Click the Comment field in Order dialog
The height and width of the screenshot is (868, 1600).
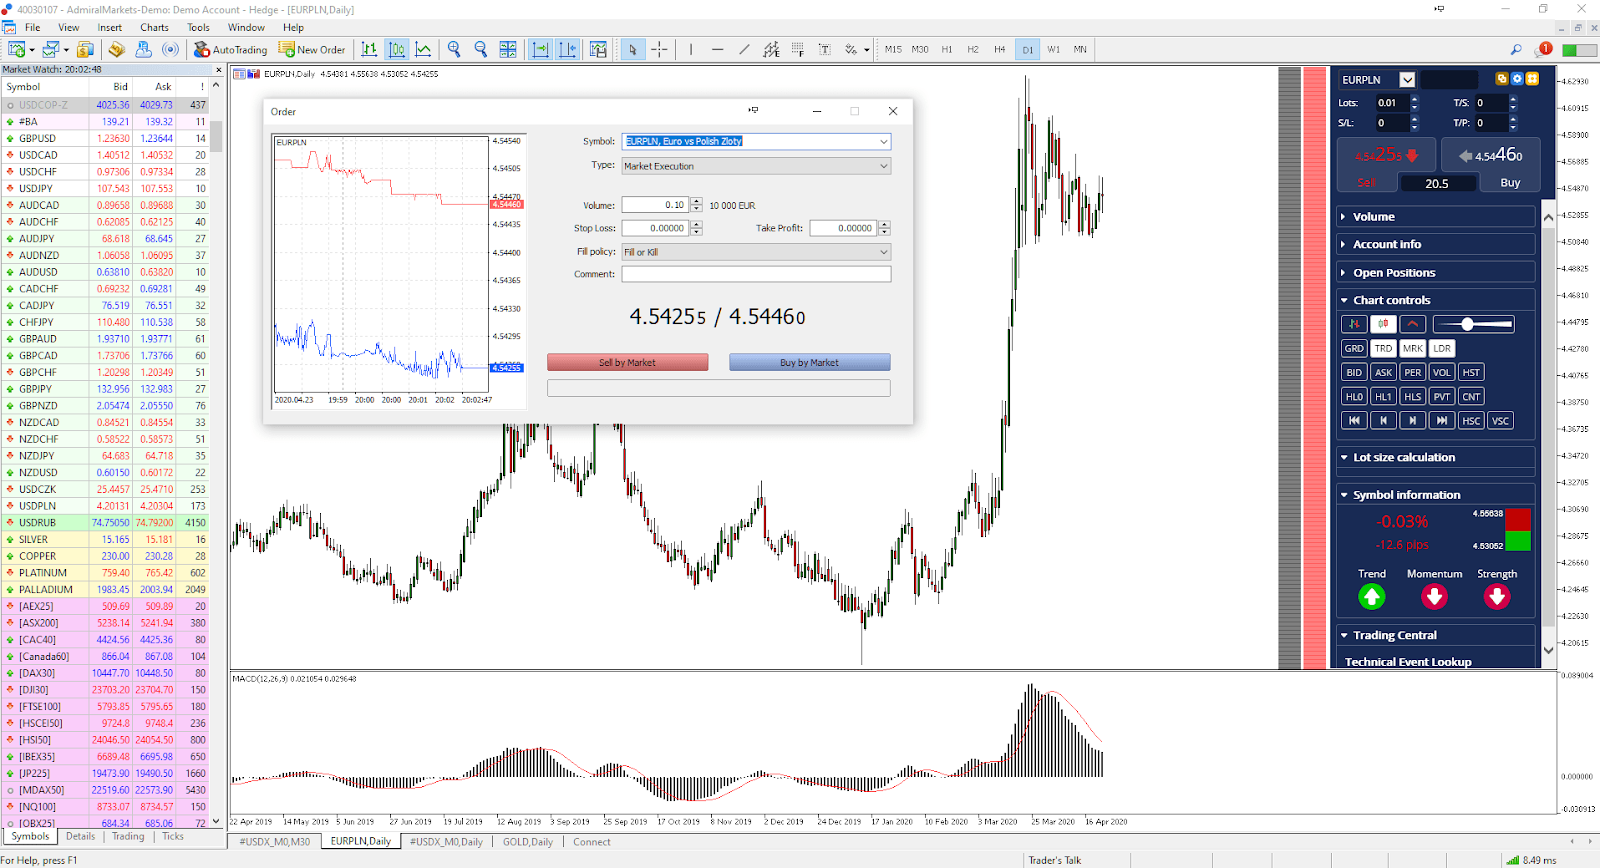pos(756,274)
